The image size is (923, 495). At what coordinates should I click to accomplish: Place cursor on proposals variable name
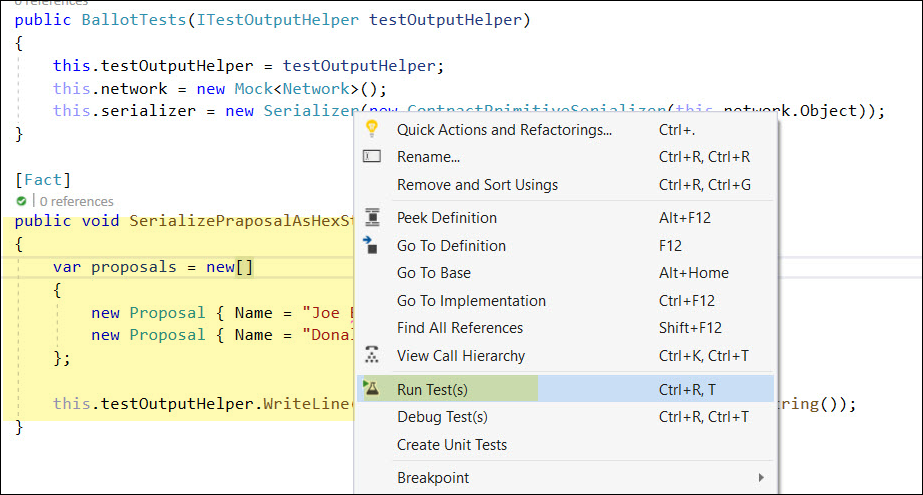click(x=134, y=266)
